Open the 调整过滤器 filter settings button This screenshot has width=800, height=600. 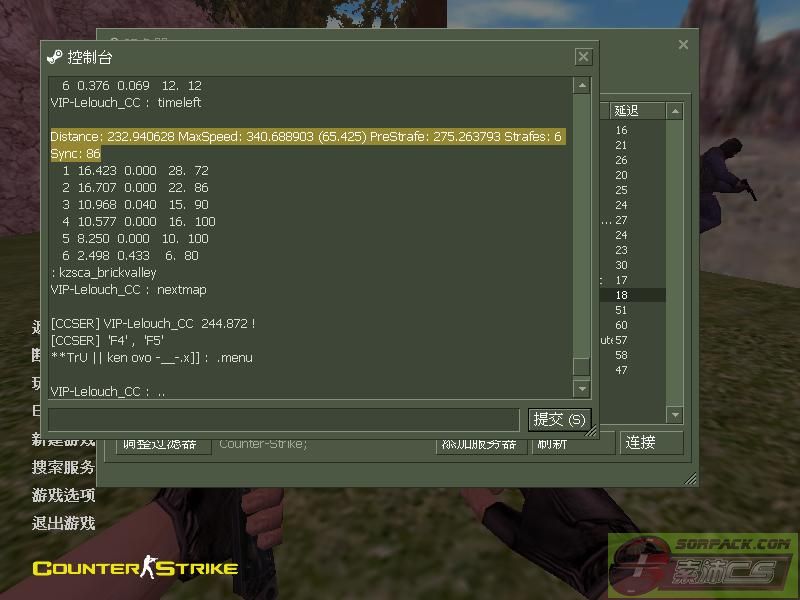pos(161,444)
